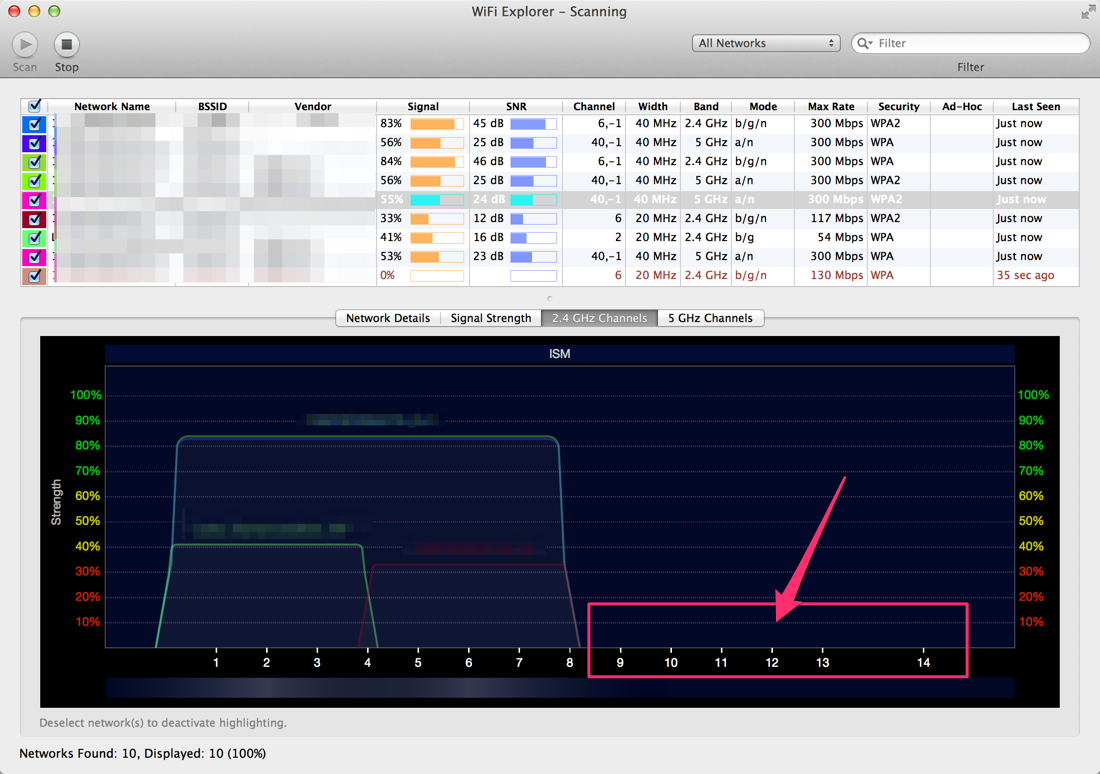
Task: Uncheck the network row showing 84% signal
Action: click(34, 162)
